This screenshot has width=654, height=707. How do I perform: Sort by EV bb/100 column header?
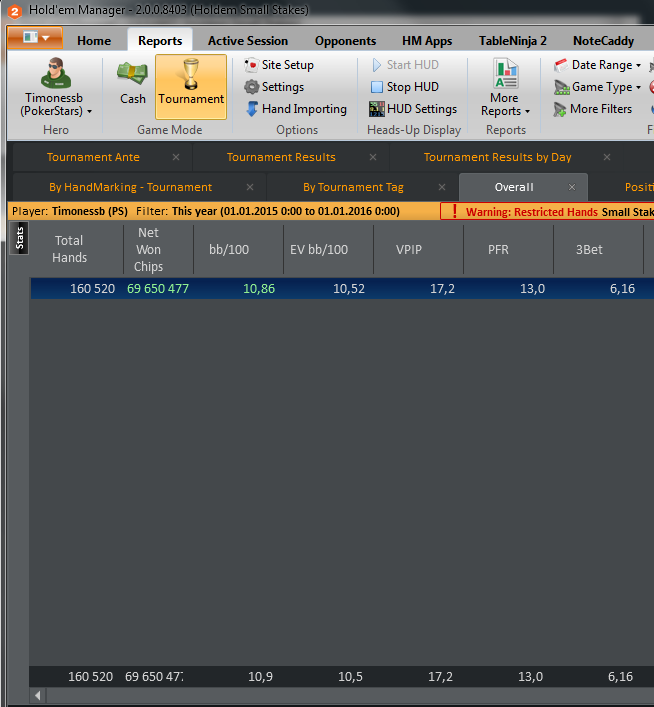[x=319, y=249]
